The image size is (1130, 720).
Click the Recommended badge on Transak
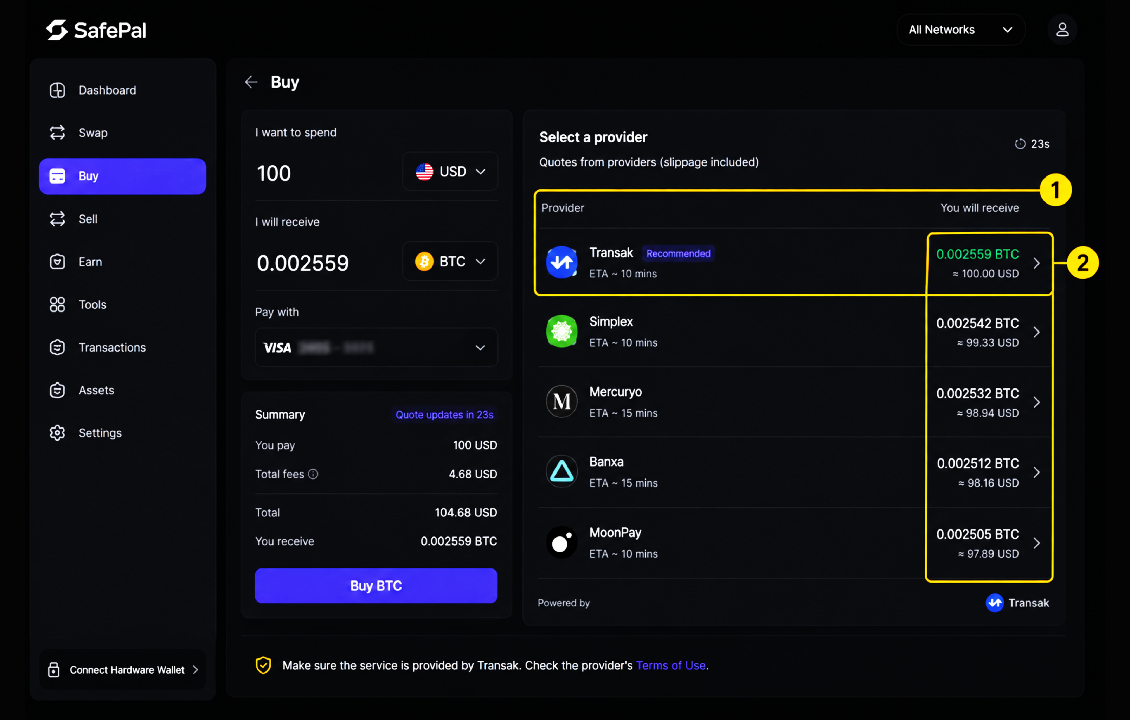[x=678, y=254]
